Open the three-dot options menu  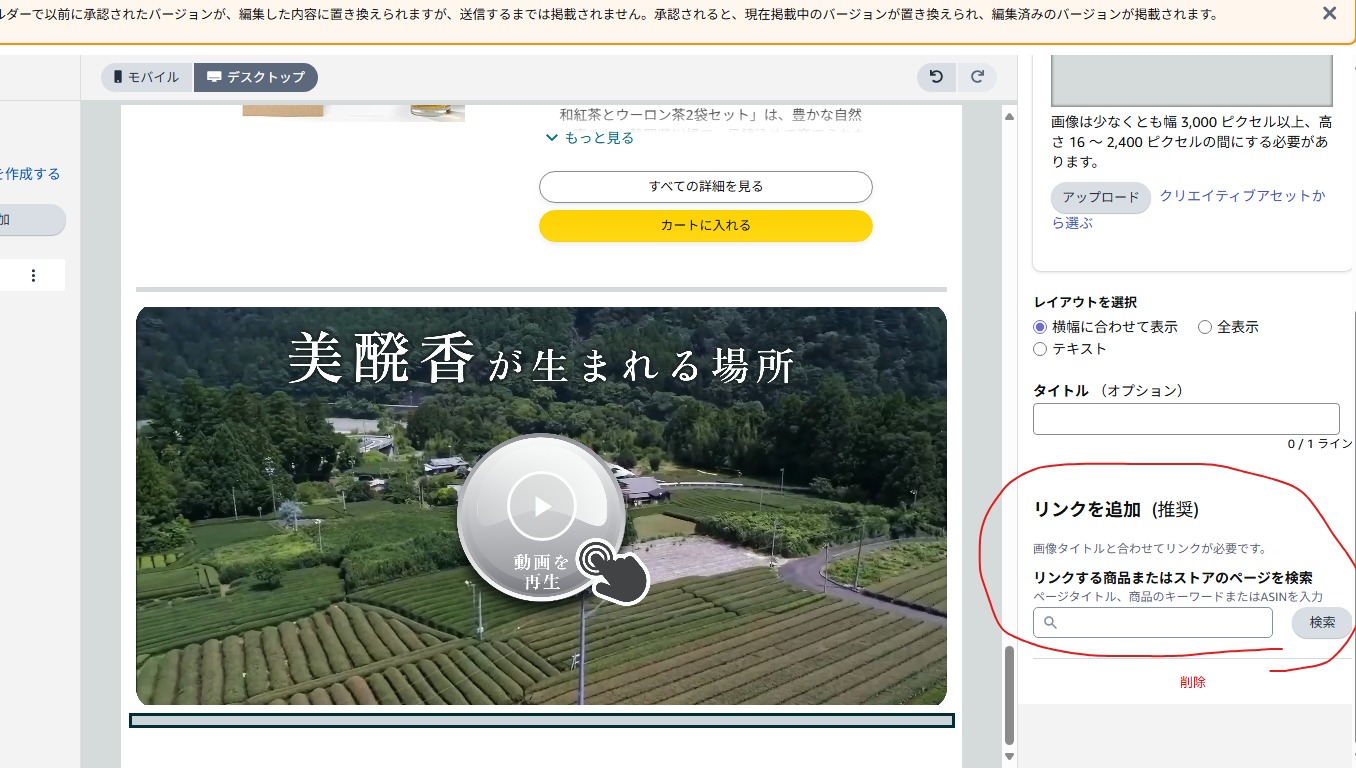[x=33, y=276]
